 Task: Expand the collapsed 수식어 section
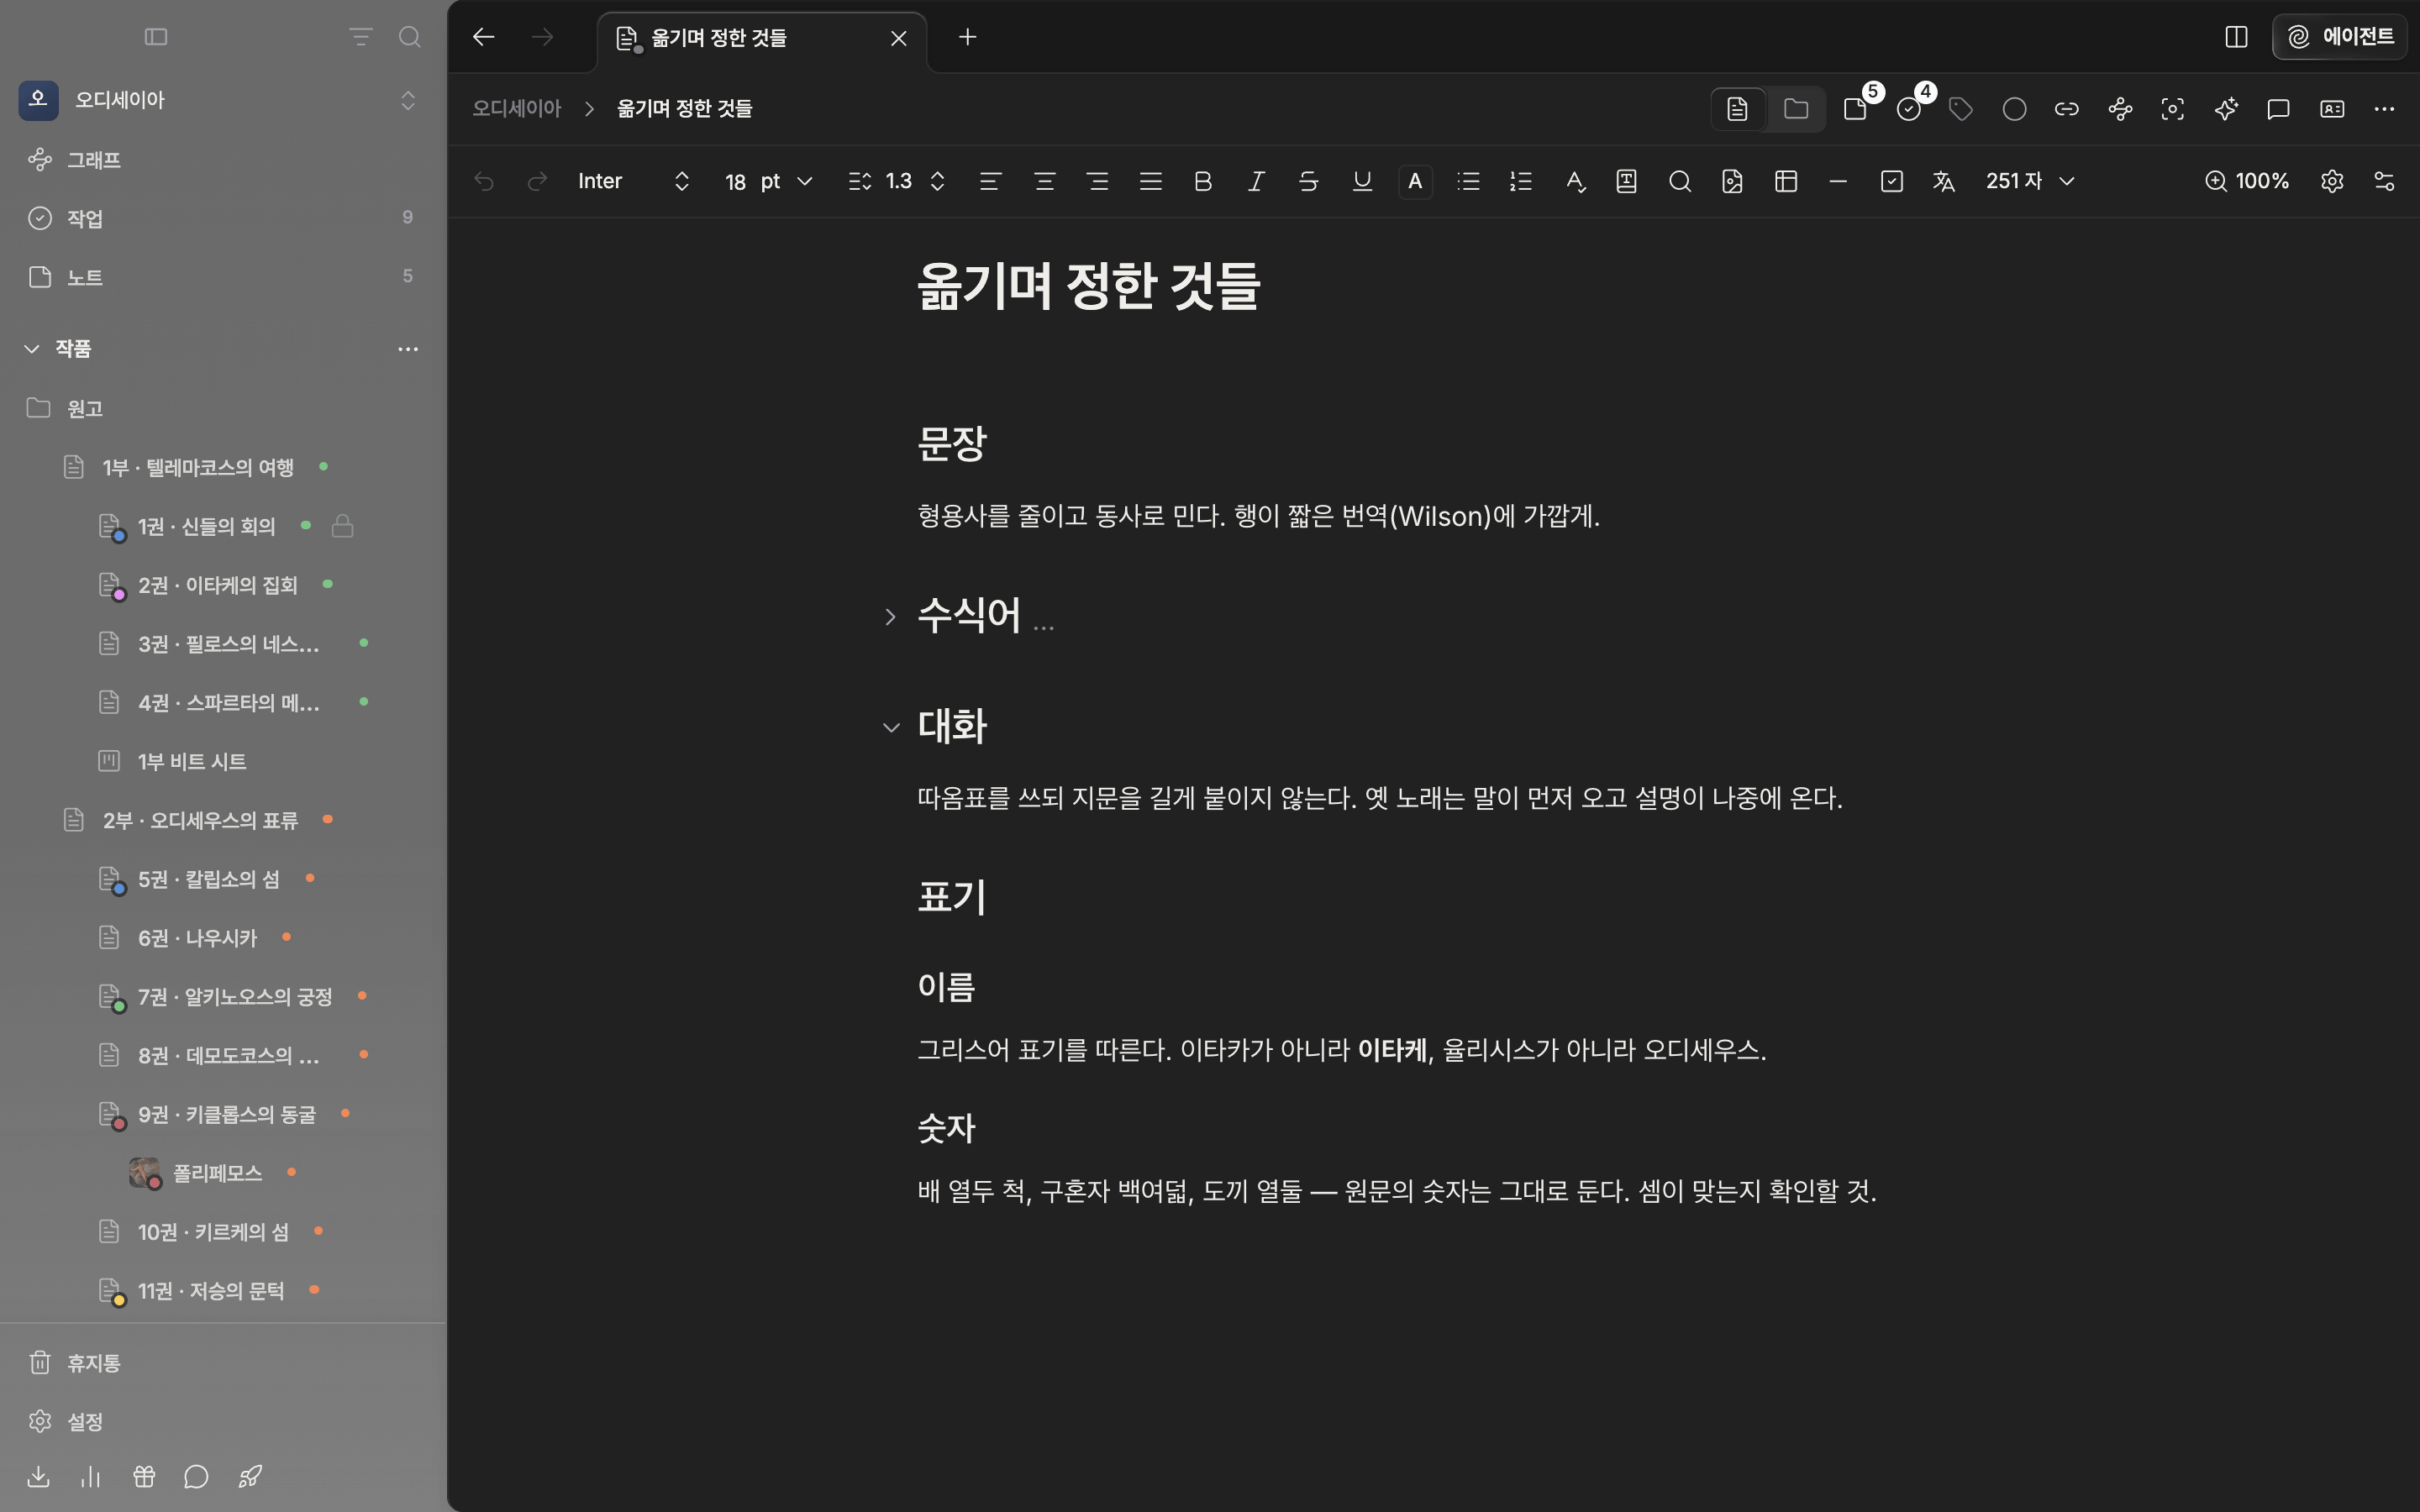click(x=890, y=617)
